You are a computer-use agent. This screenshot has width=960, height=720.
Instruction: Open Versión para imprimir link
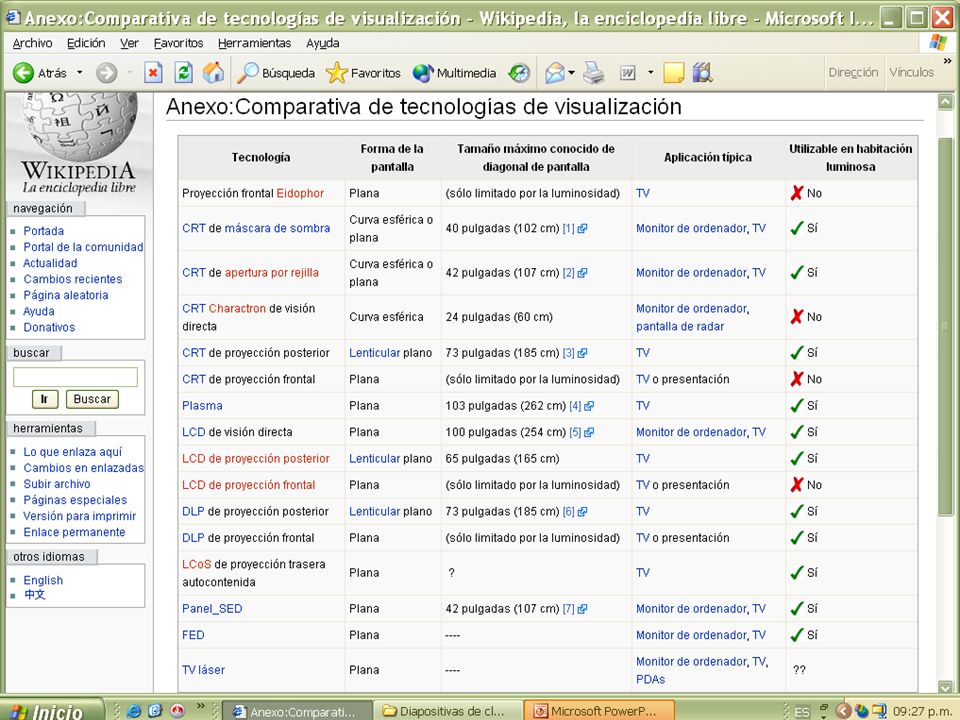80,516
